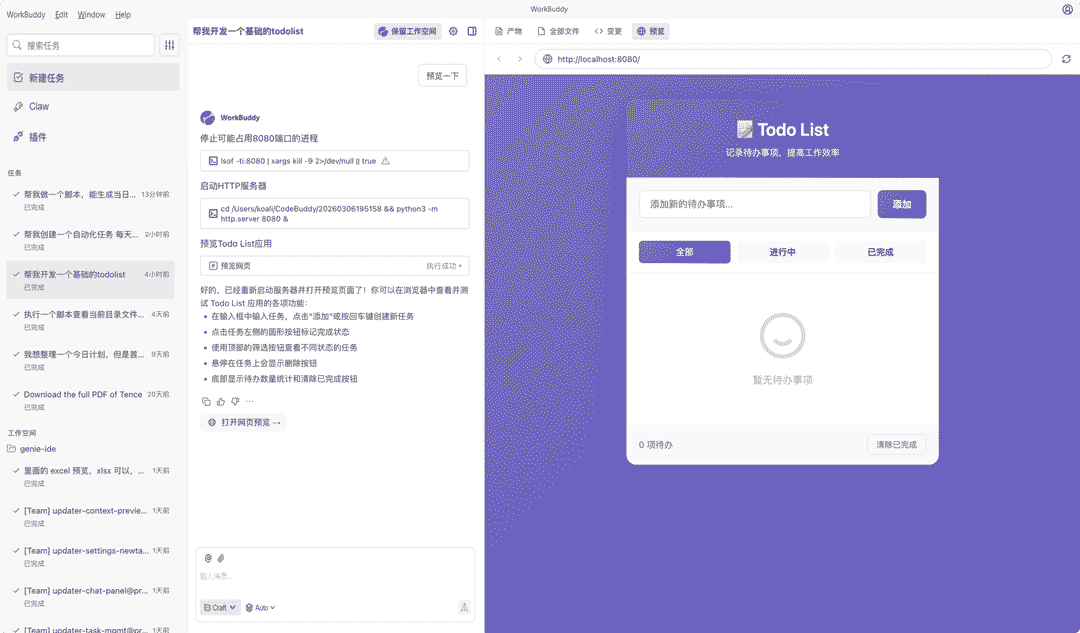Click the attachment paperclip icon
1080x633 pixels.
click(x=221, y=557)
